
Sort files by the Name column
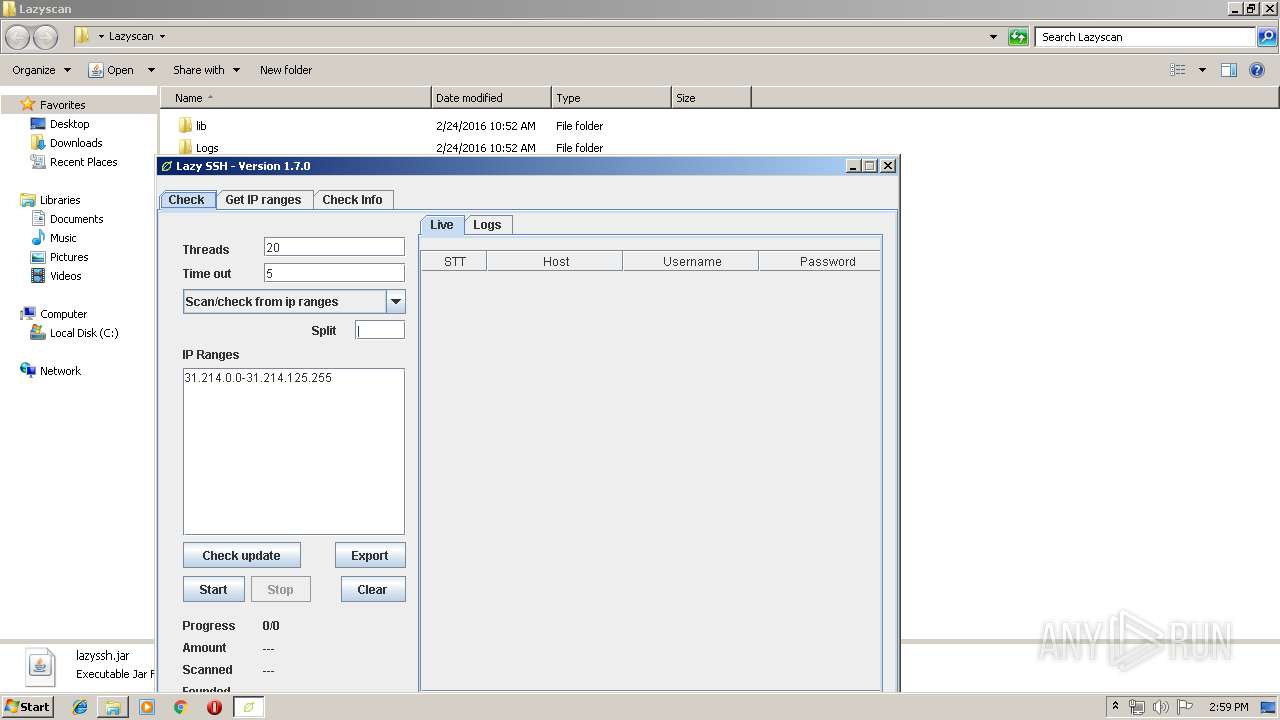(295, 98)
